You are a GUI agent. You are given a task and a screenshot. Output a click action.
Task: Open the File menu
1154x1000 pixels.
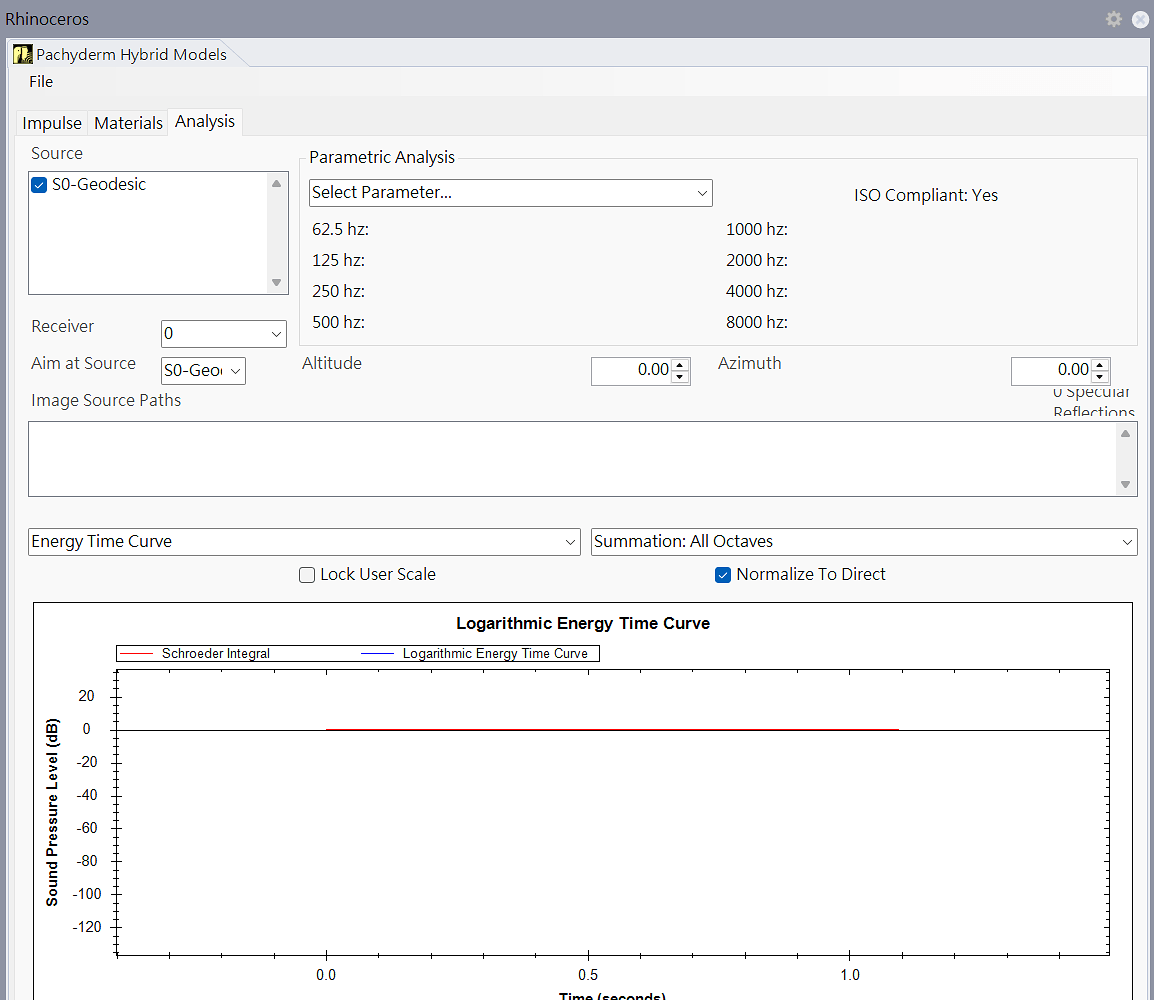(x=41, y=82)
